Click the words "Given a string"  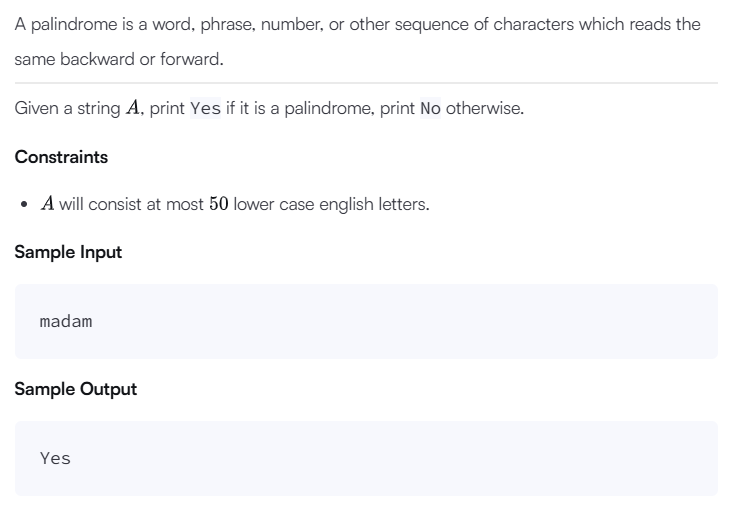click(x=67, y=109)
